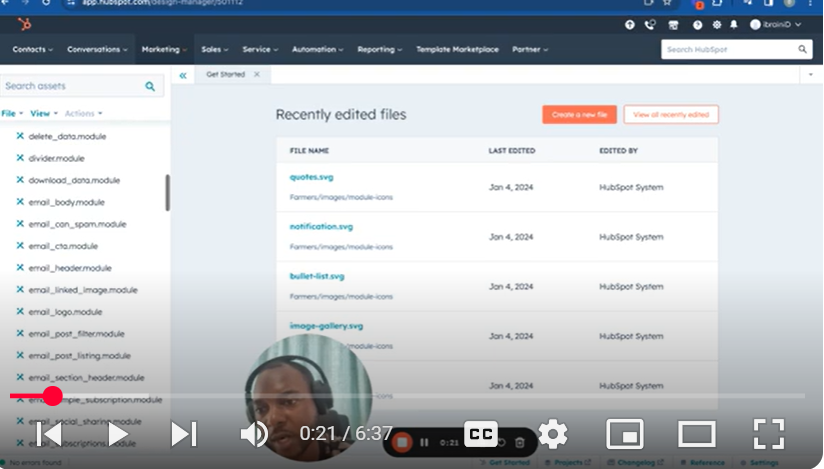824x469 pixels.
Task: Open image-gallery.svg file
Action: pyautogui.click(x=326, y=326)
